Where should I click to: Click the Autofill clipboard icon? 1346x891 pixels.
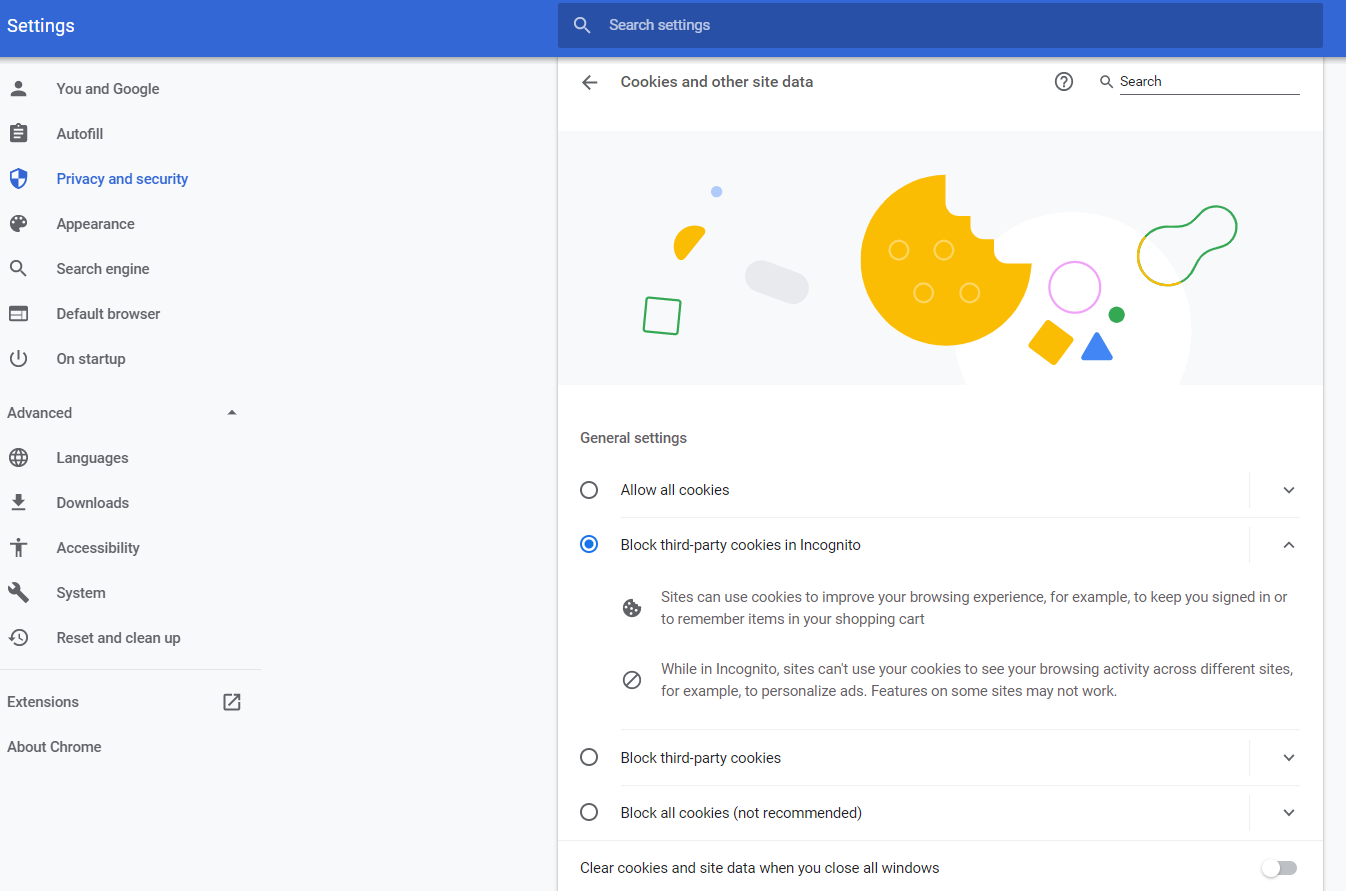click(18, 134)
